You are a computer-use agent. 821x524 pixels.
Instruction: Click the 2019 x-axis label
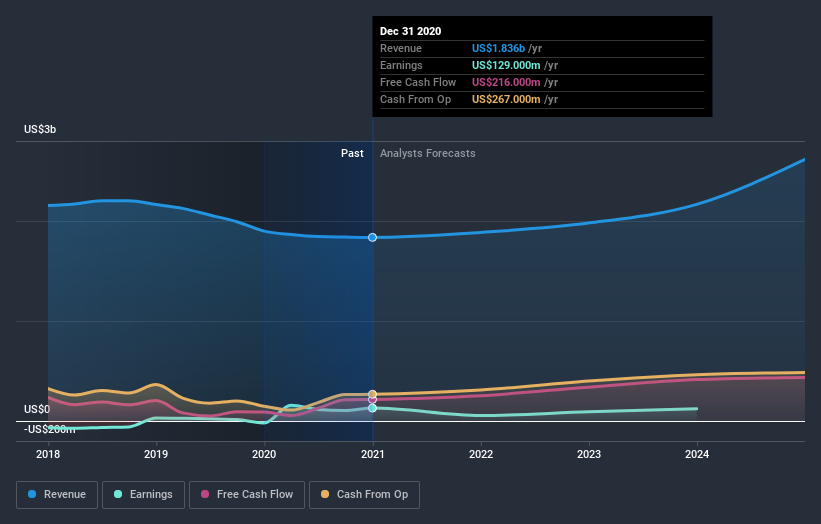click(156, 454)
